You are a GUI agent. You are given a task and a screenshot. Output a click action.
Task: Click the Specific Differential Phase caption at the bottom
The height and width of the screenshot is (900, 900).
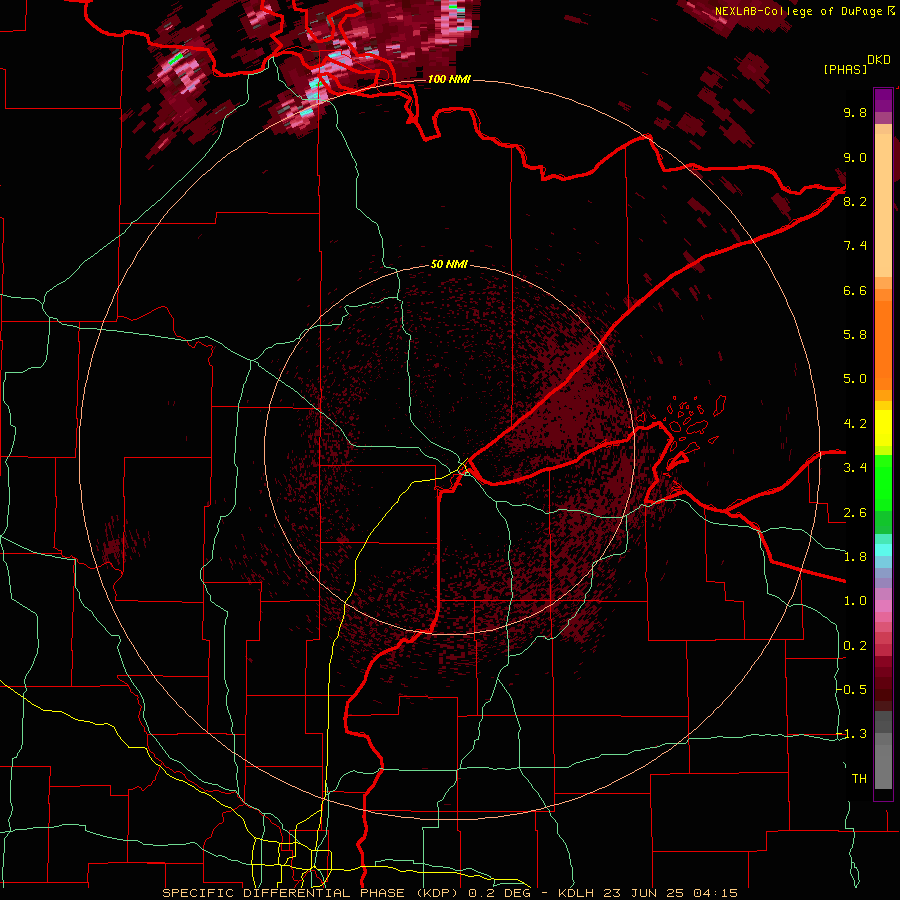pos(449,893)
